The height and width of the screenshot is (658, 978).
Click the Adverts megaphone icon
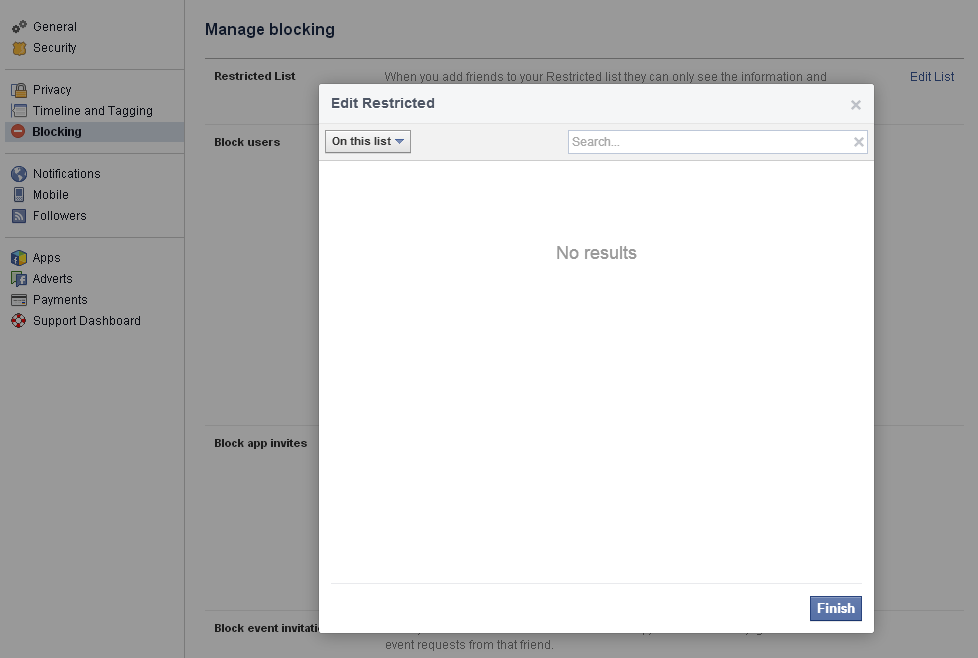(19, 278)
